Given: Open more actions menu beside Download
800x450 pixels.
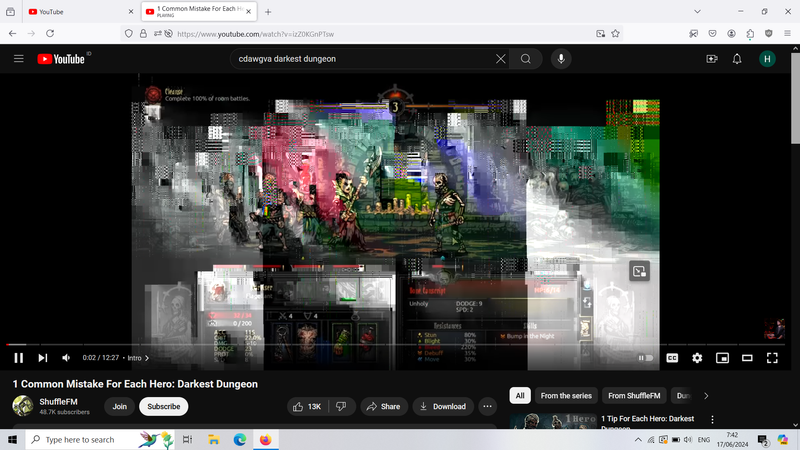Looking at the screenshot, I should (x=487, y=406).
